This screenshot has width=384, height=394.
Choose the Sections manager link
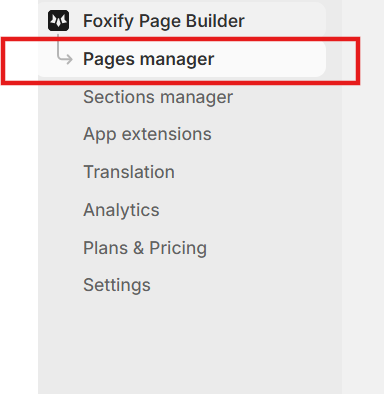pyautogui.click(x=158, y=97)
